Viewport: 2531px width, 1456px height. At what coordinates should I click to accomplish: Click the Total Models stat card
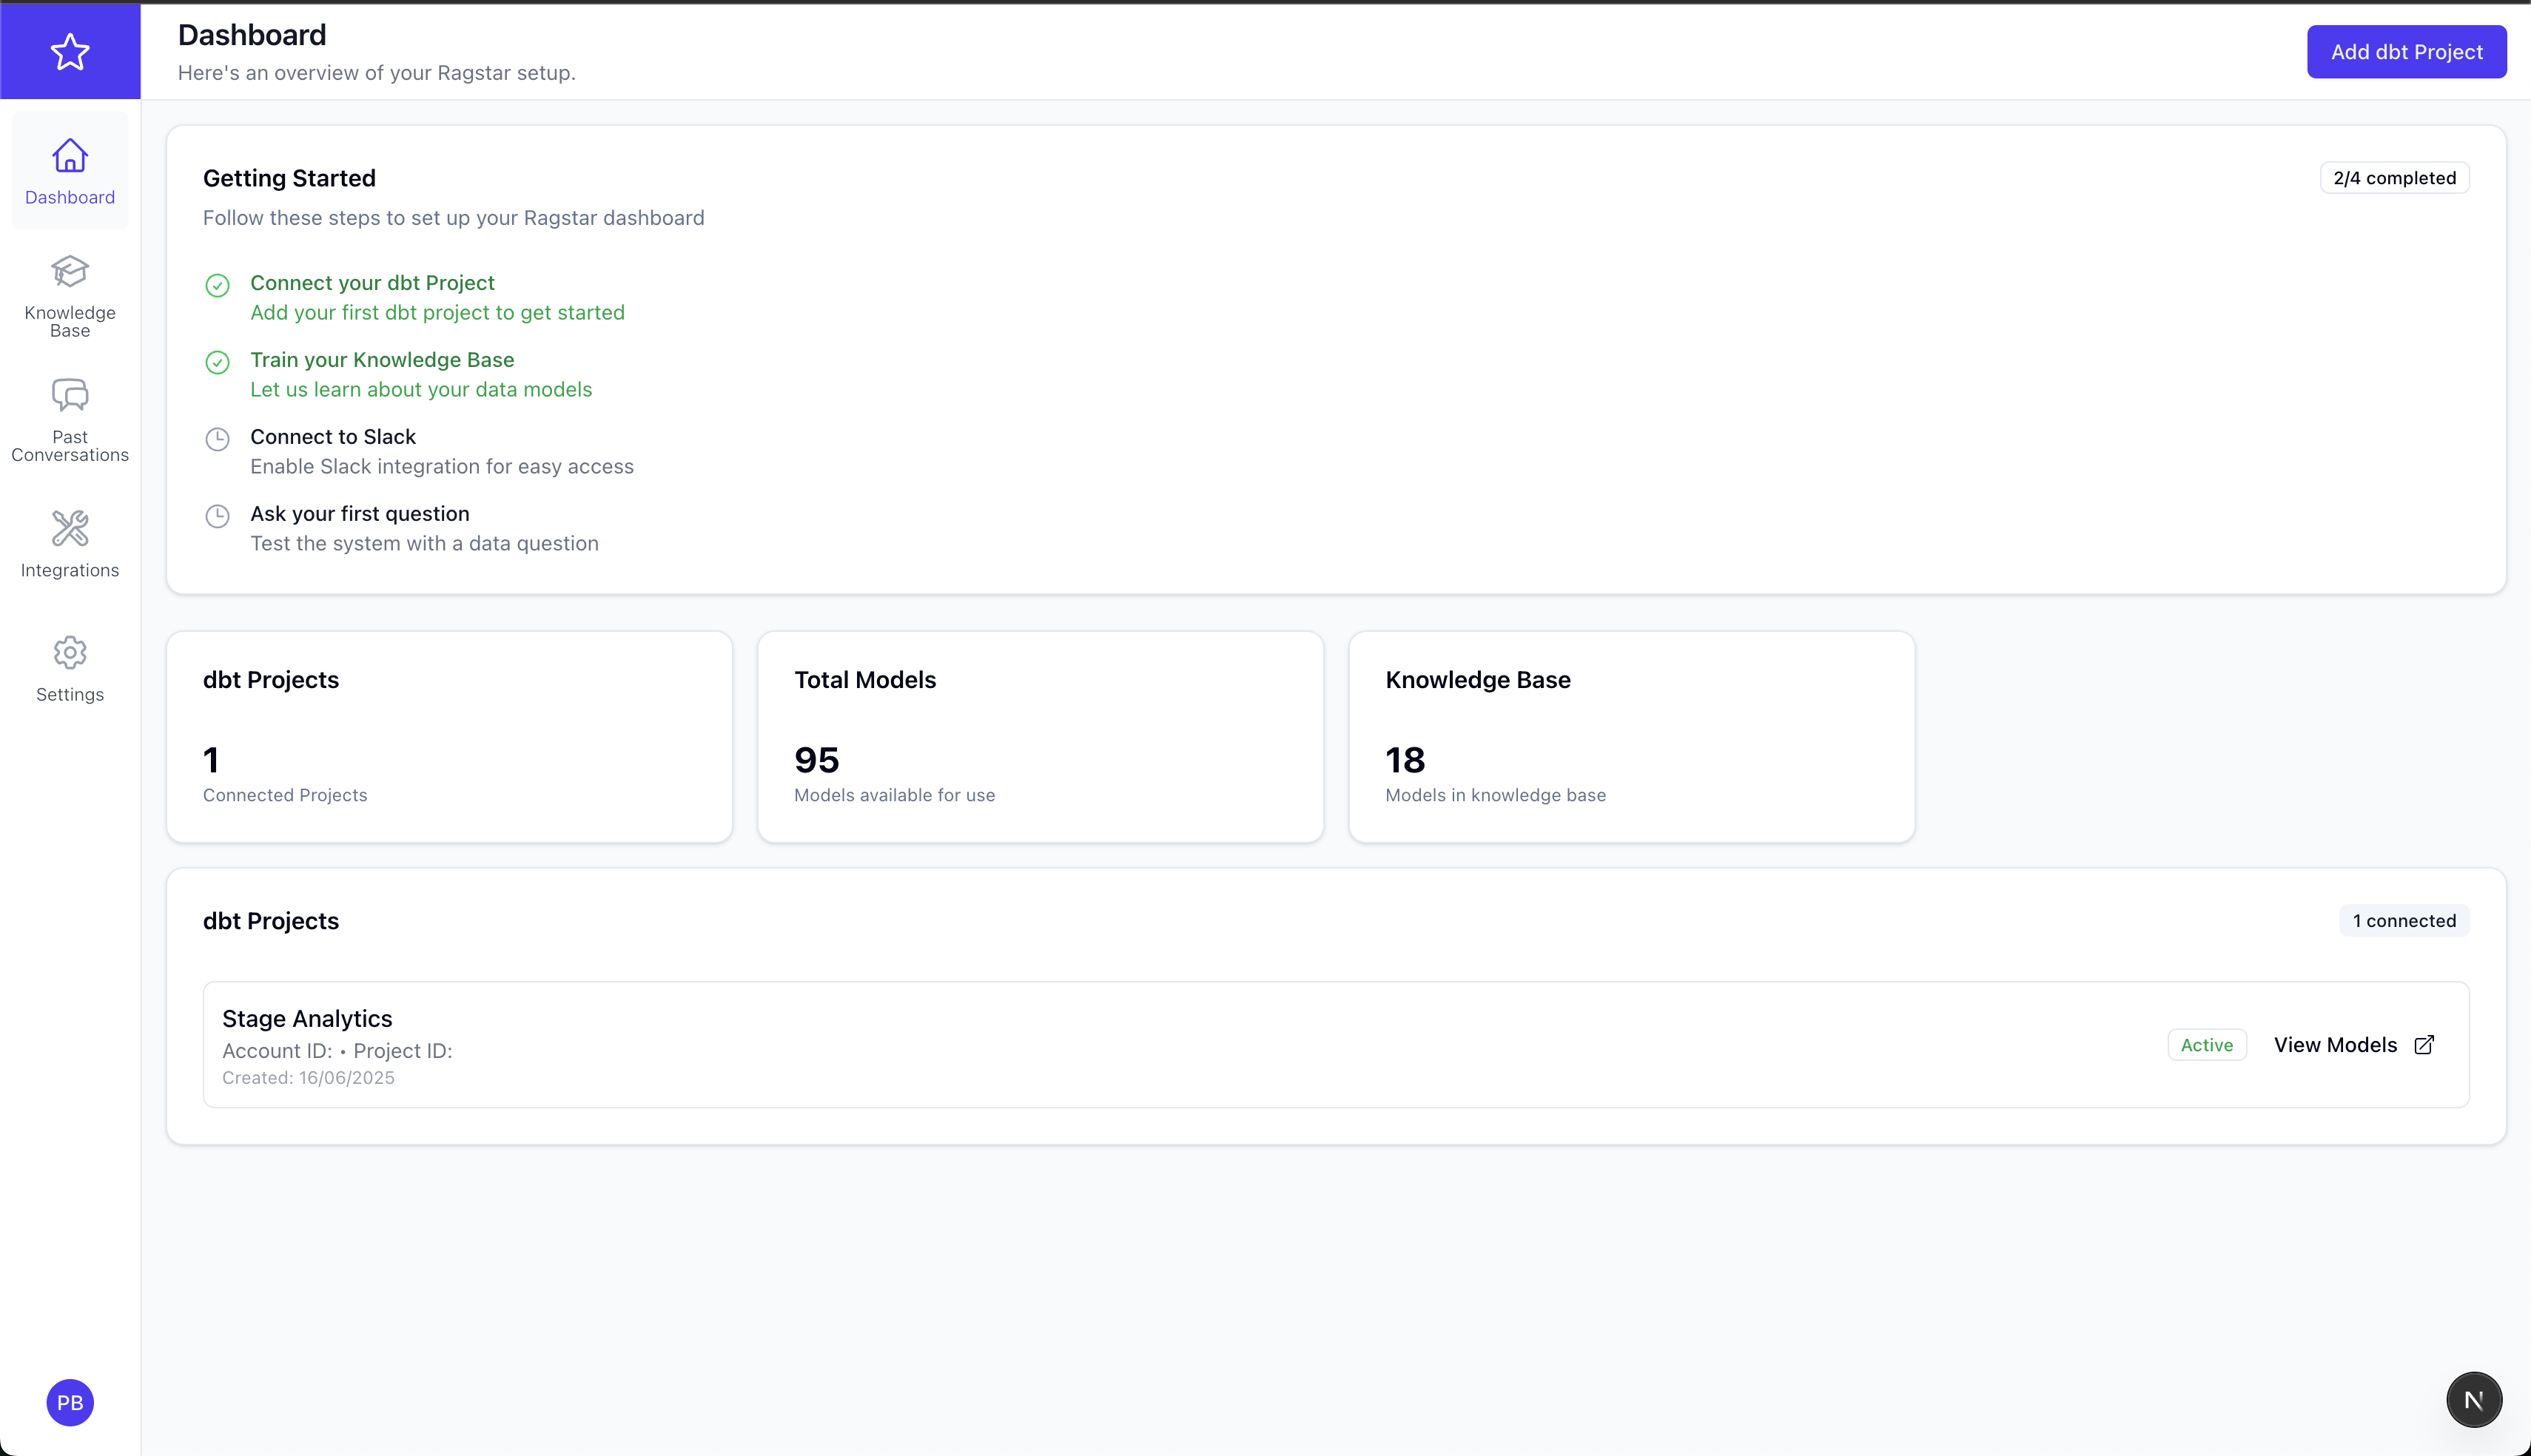[1040, 737]
